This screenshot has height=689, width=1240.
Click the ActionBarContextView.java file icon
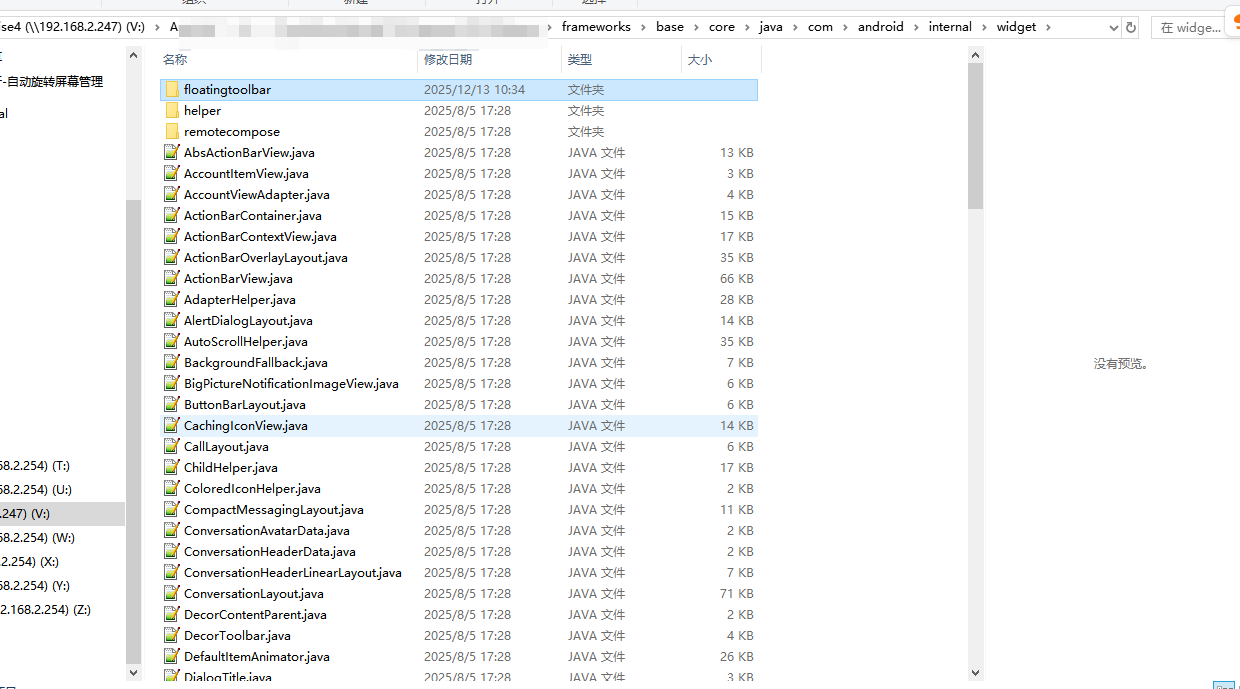pyautogui.click(x=172, y=237)
